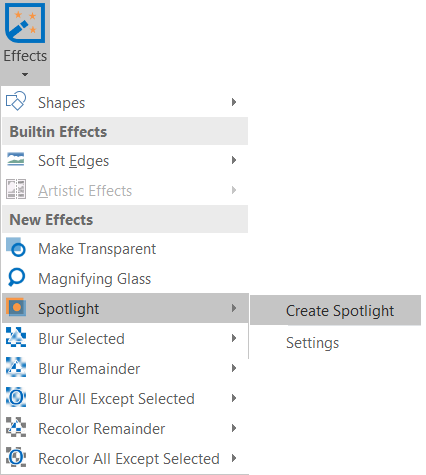Click the Soft Edges picture icon
Image resolution: width=426 pixels, height=475 pixels.
[16, 159]
